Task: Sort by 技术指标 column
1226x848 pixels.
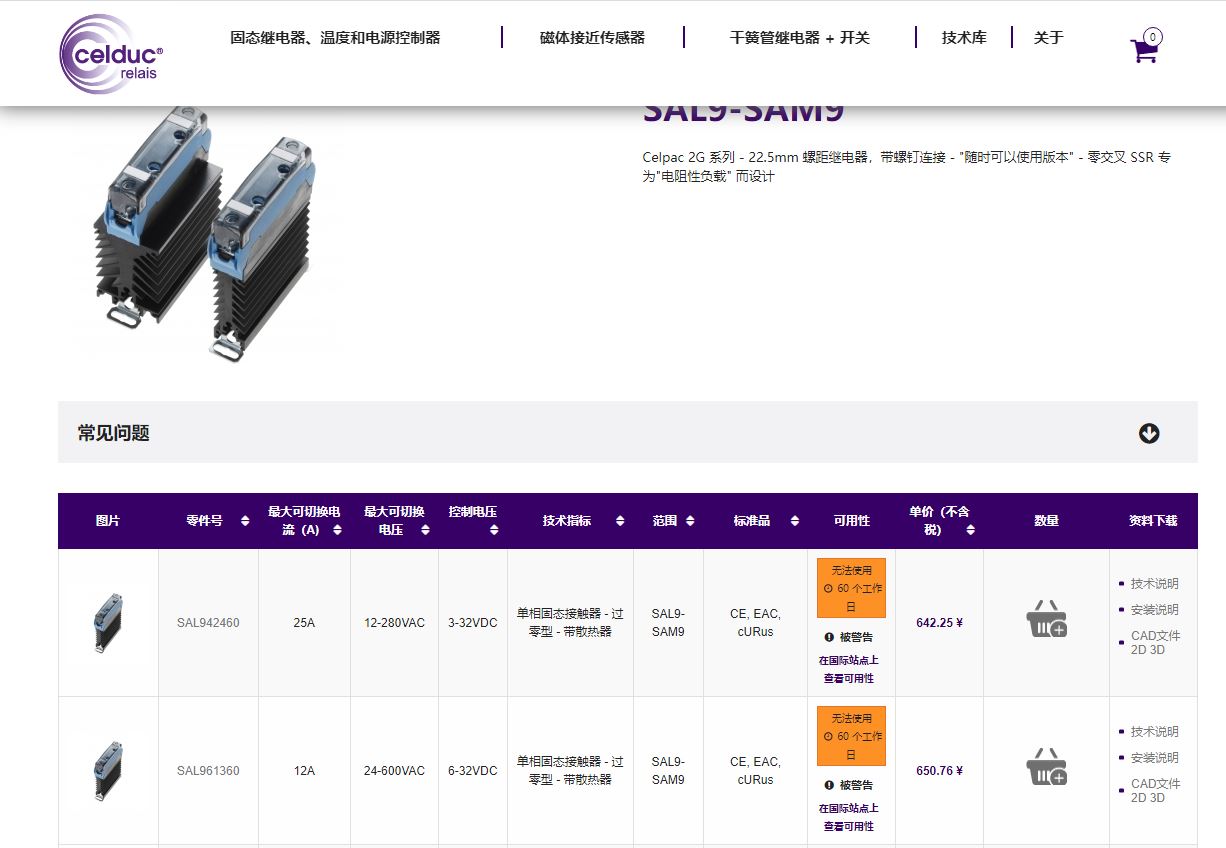Action: (620, 521)
